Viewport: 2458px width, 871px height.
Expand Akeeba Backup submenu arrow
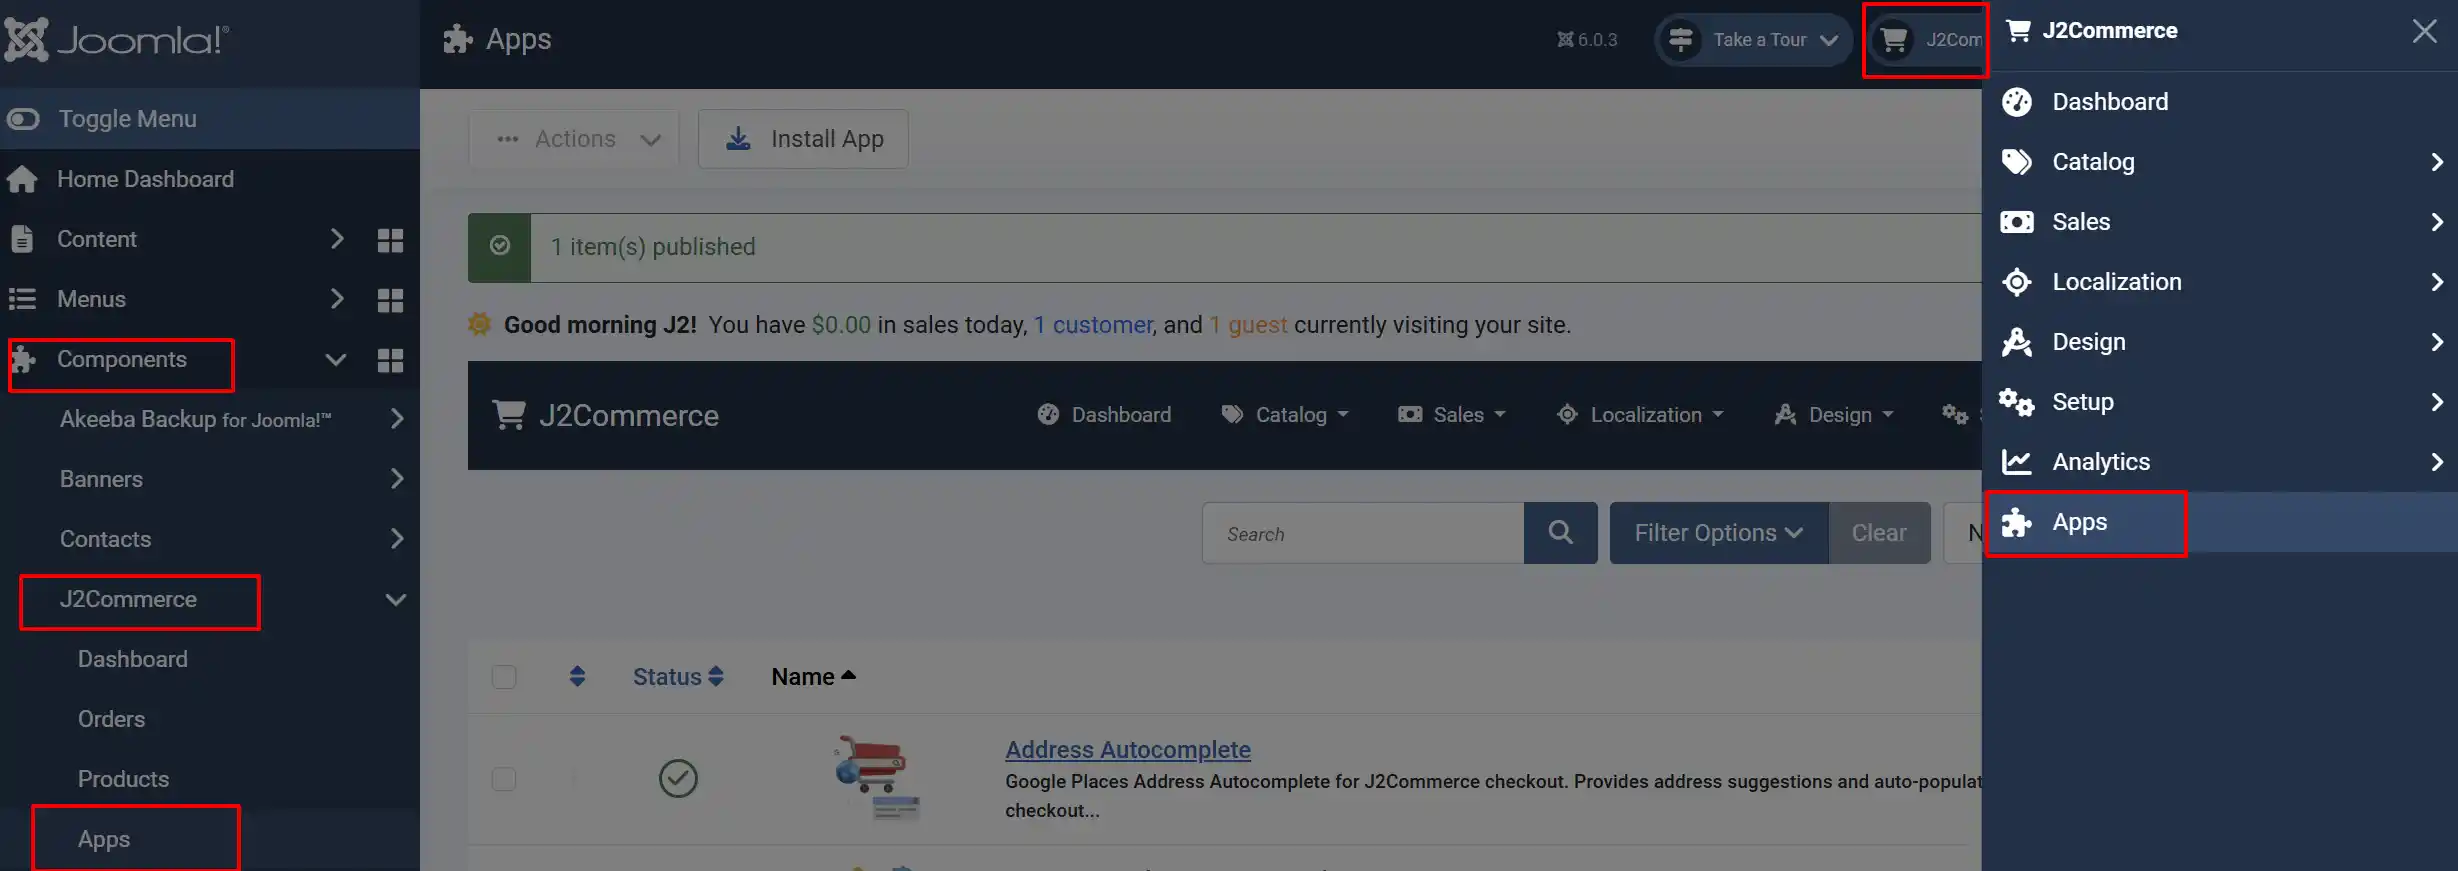click(x=397, y=418)
